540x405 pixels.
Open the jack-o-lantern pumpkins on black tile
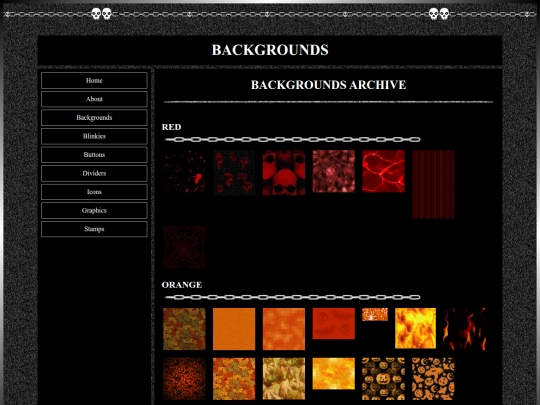[x=383, y=379]
